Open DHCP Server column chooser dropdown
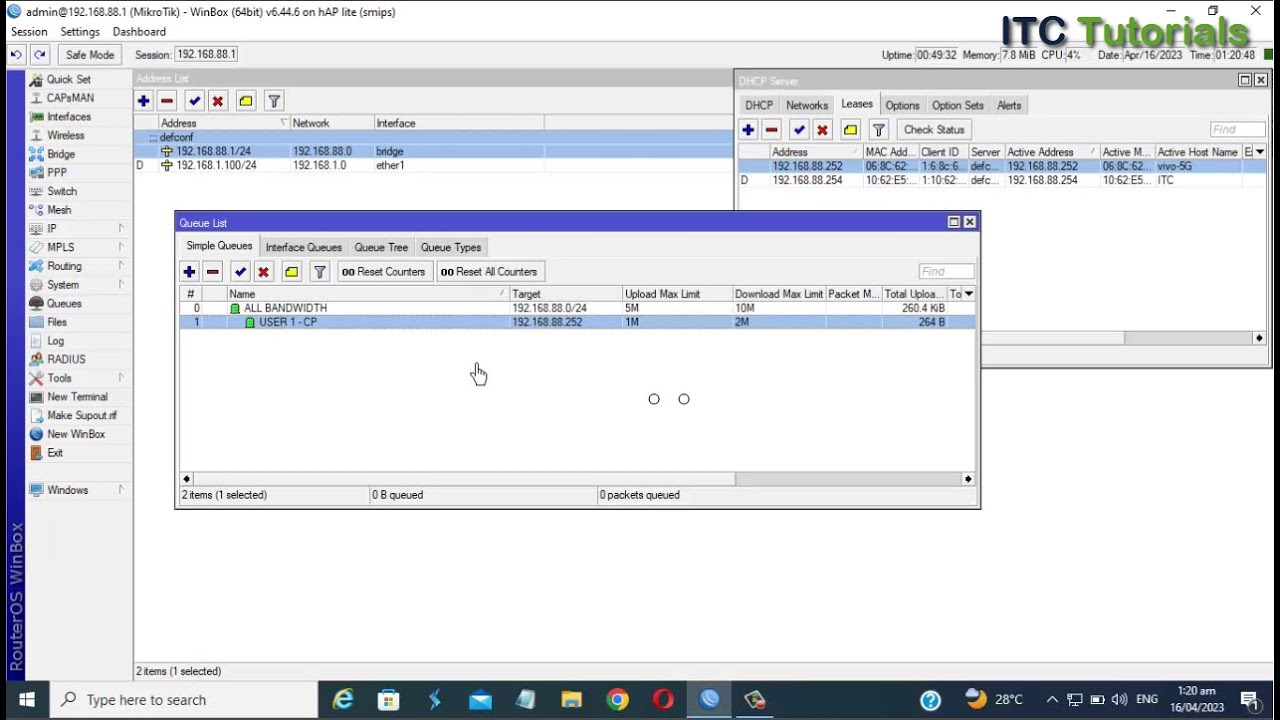This screenshot has width=1280, height=720. (1260, 152)
